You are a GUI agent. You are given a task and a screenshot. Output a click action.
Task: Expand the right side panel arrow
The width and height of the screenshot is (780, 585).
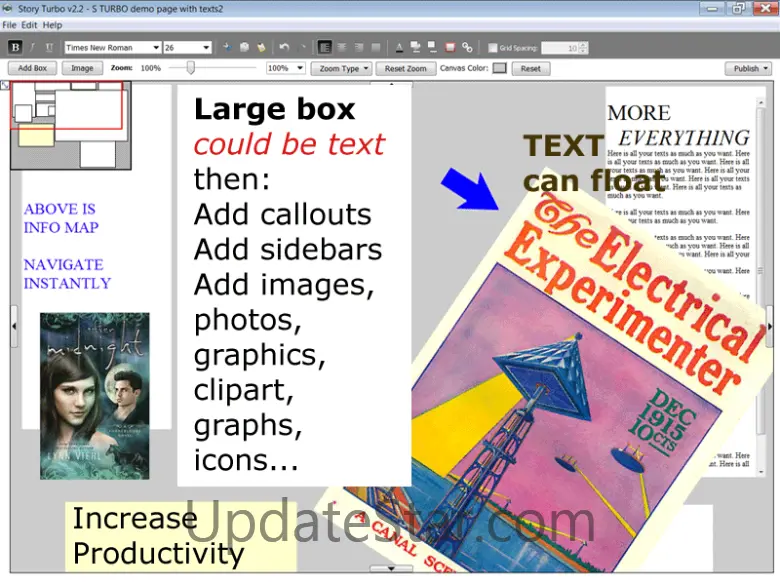point(770,326)
